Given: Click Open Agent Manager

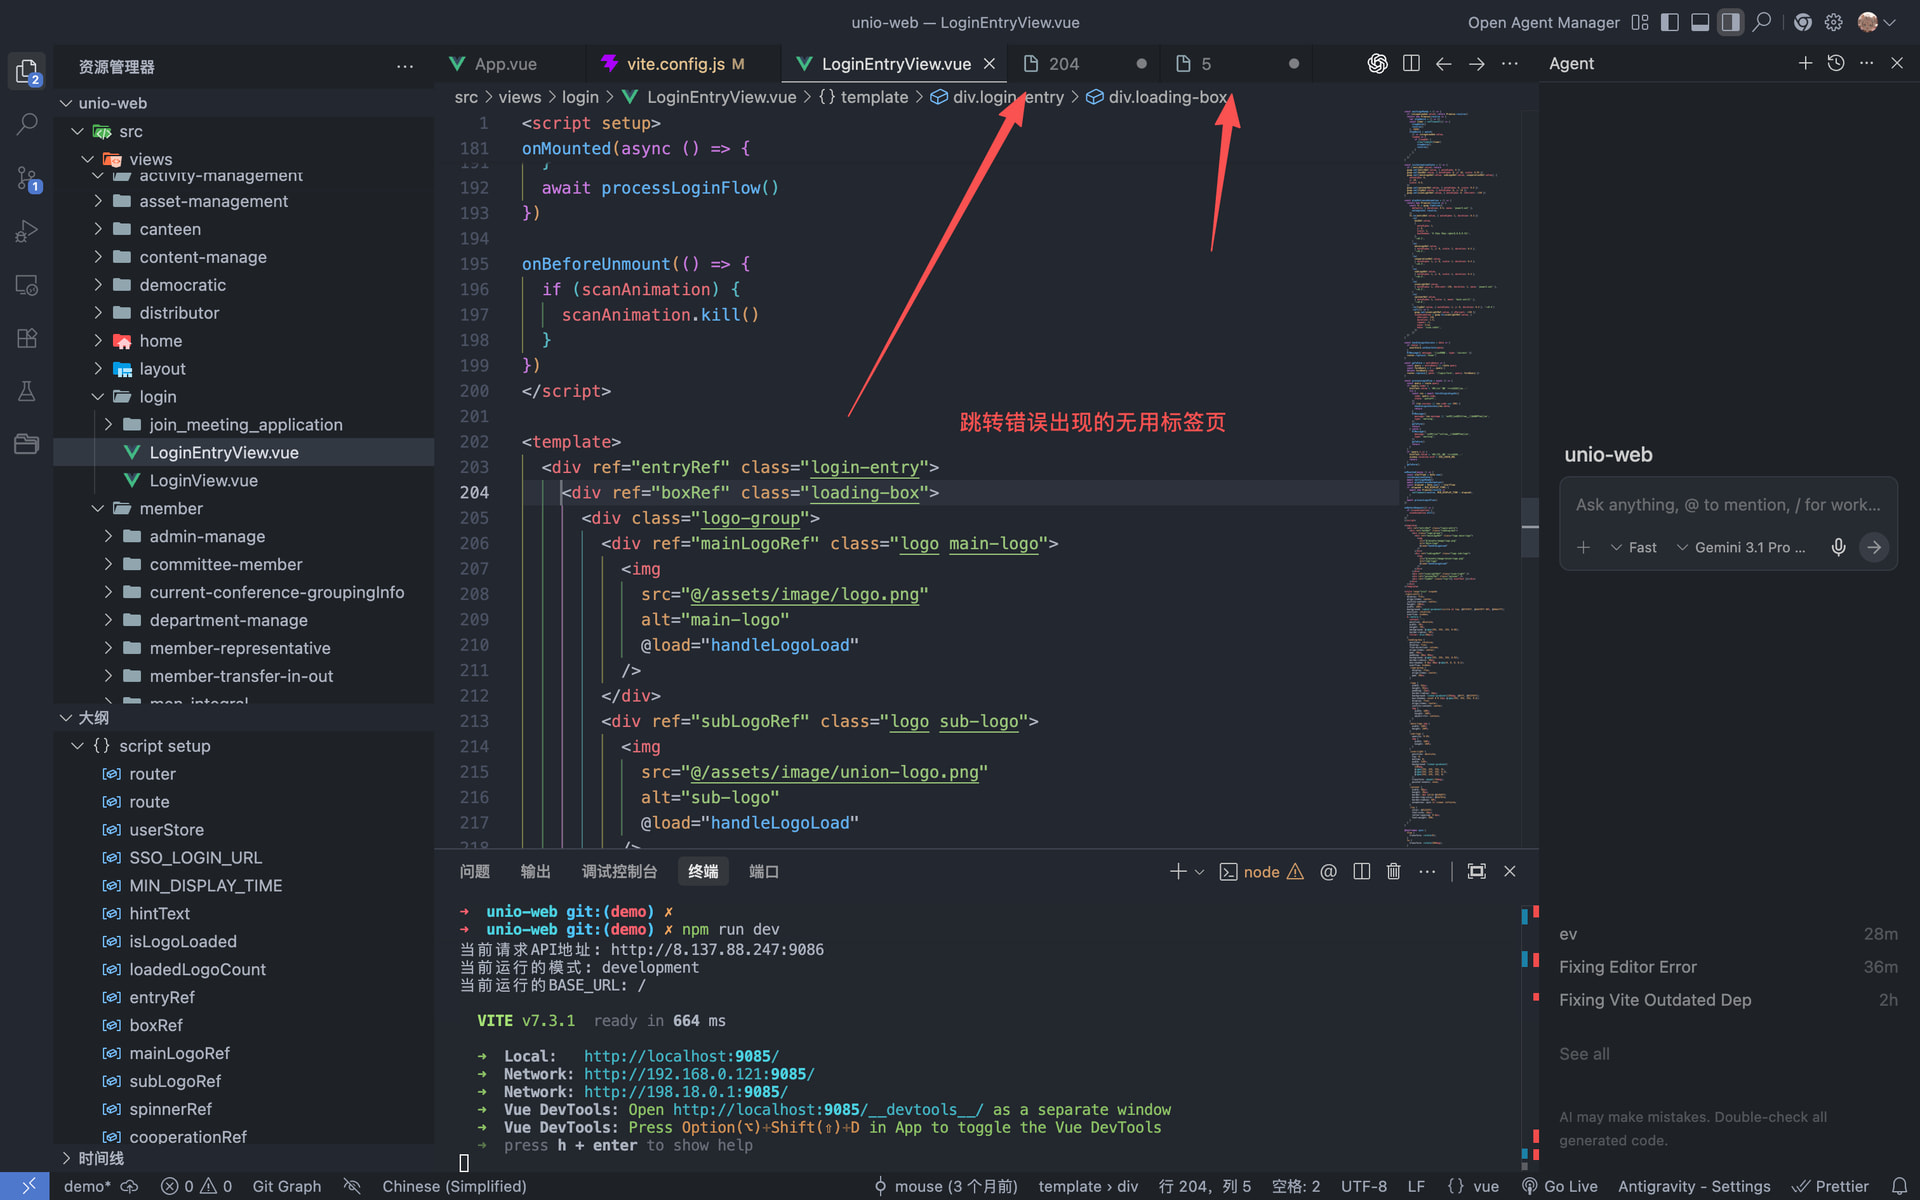Looking at the screenshot, I should [x=1543, y=22].
